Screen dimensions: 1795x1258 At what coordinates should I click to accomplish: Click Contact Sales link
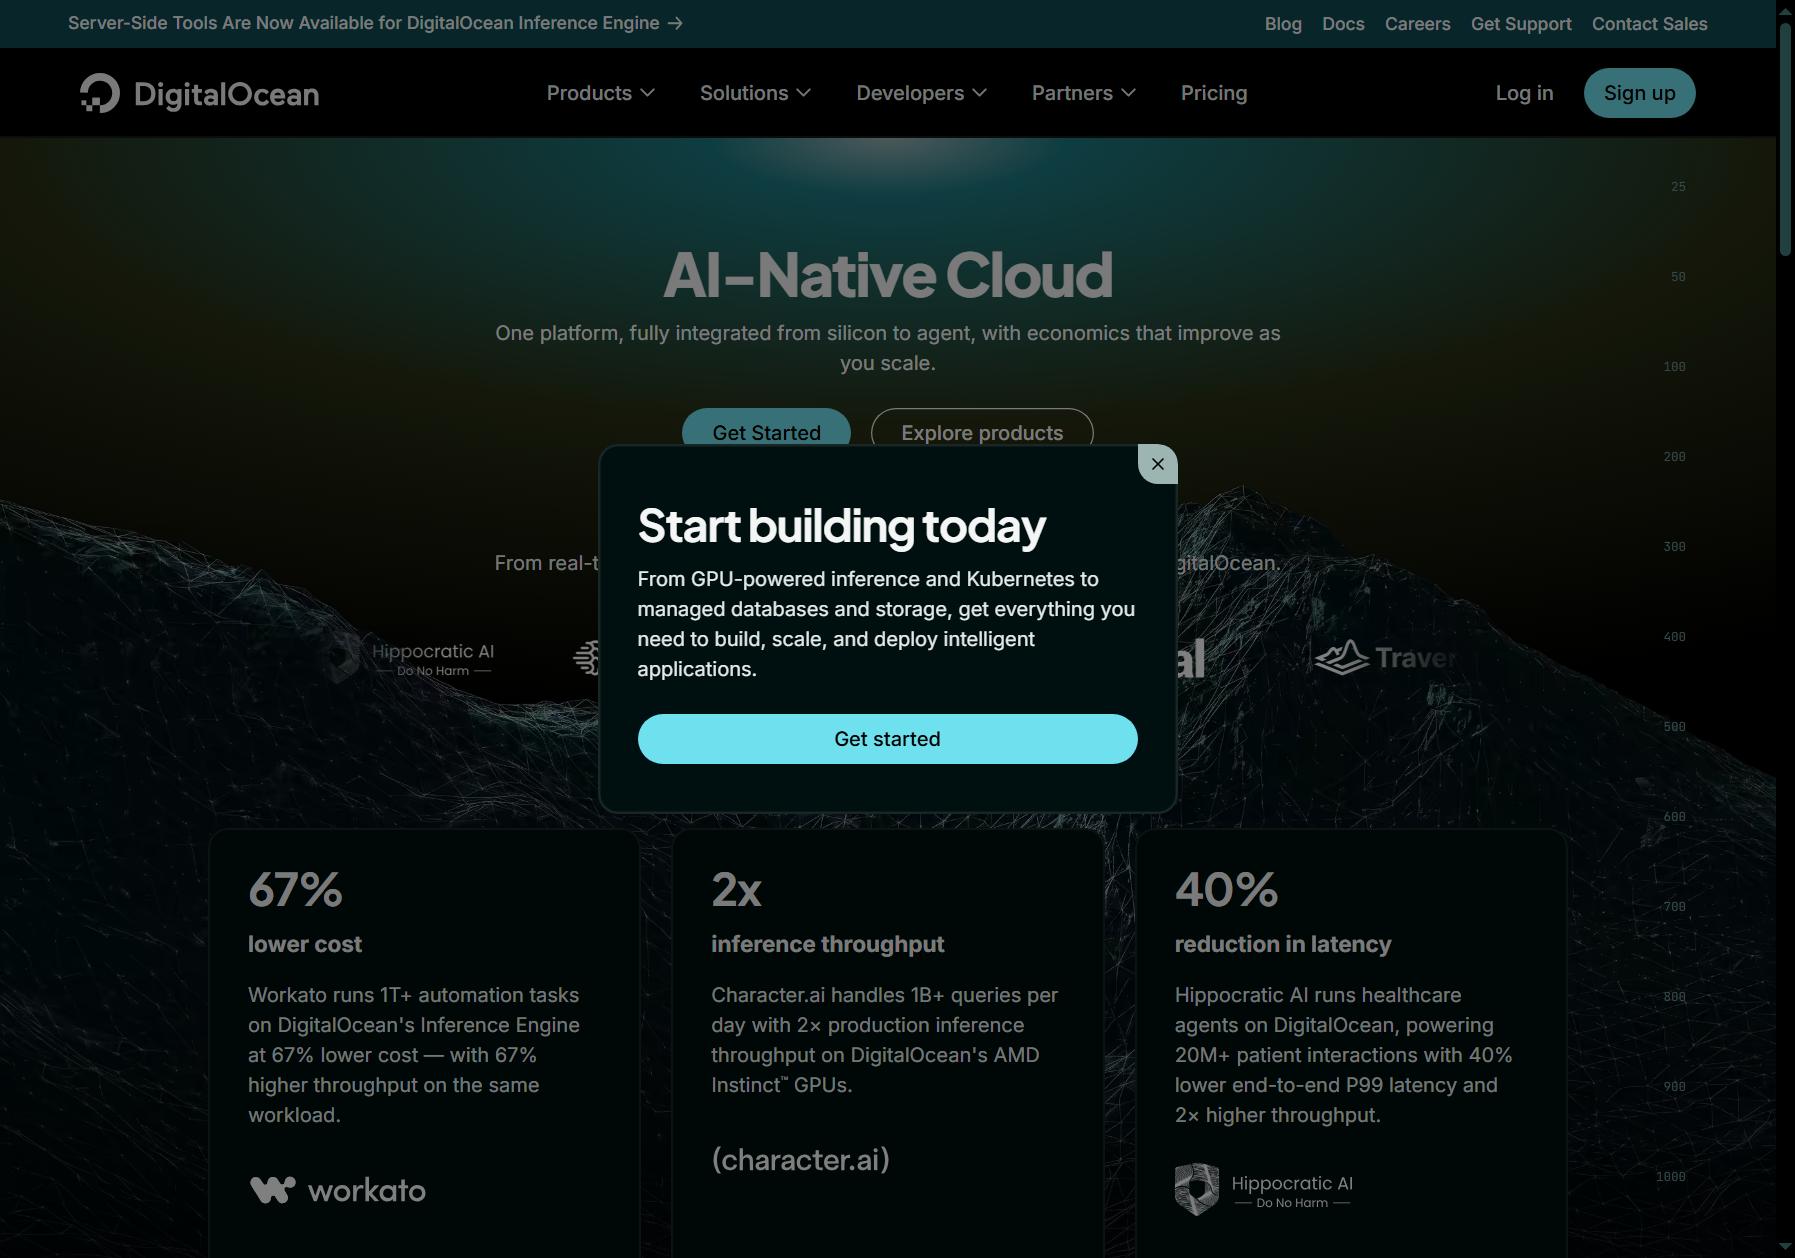1649,24
